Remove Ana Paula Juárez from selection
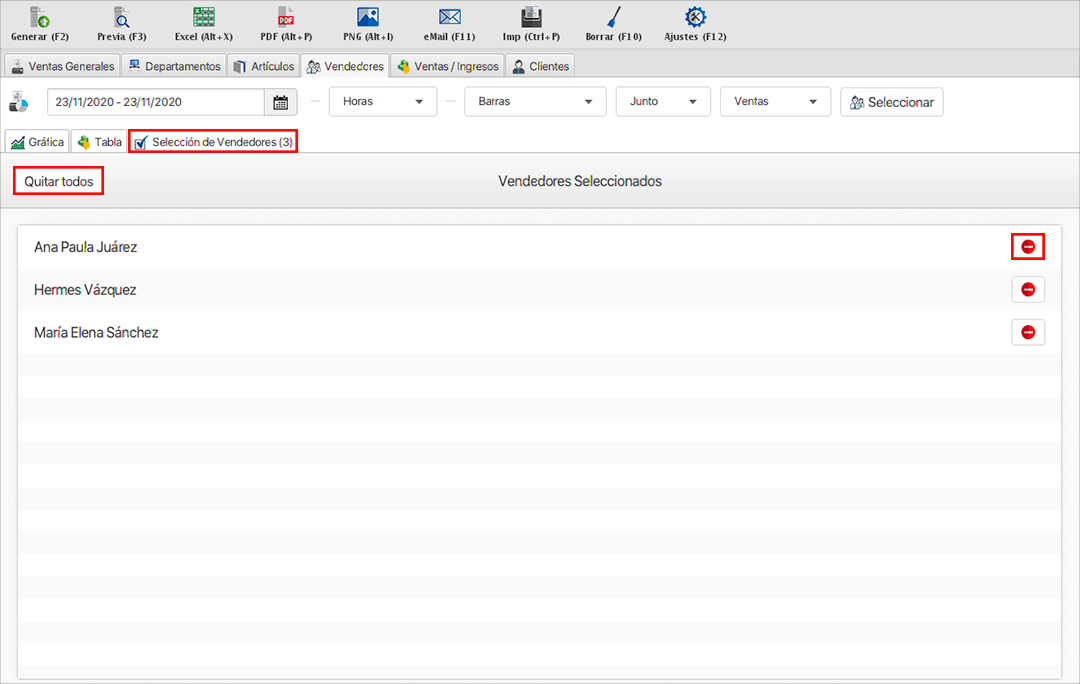The width and height of the screenshot is (1080, 684). 1028,246
